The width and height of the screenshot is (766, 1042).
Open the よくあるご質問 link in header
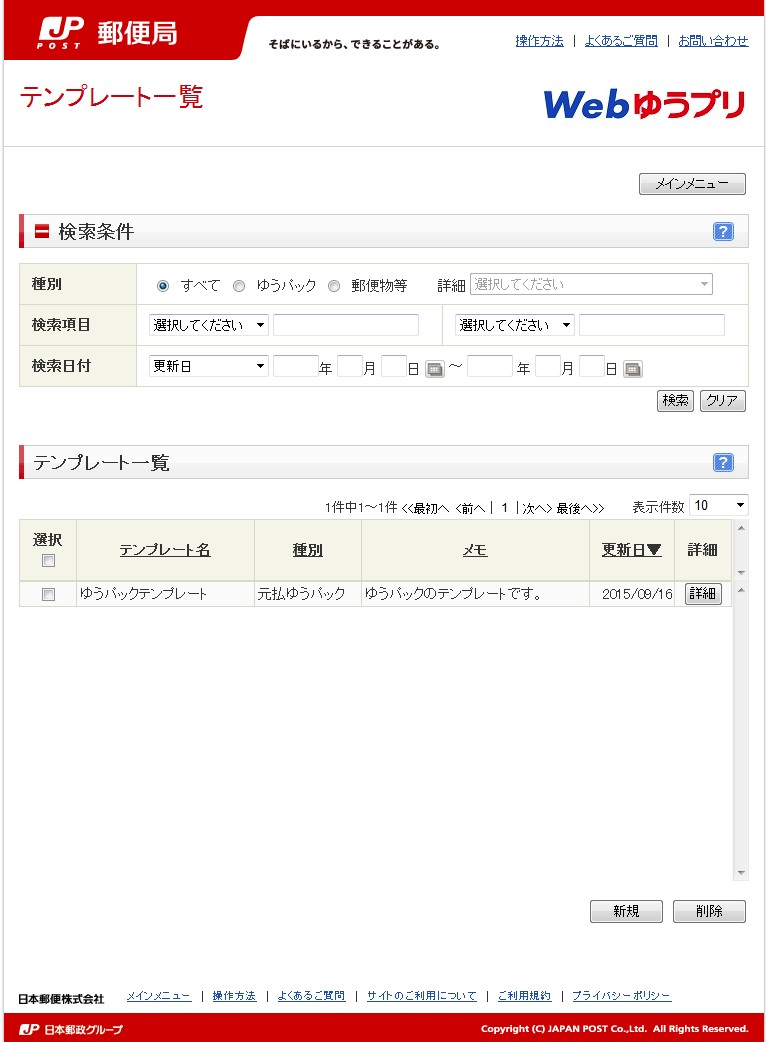pyautogui.click(x=621, y=41)
